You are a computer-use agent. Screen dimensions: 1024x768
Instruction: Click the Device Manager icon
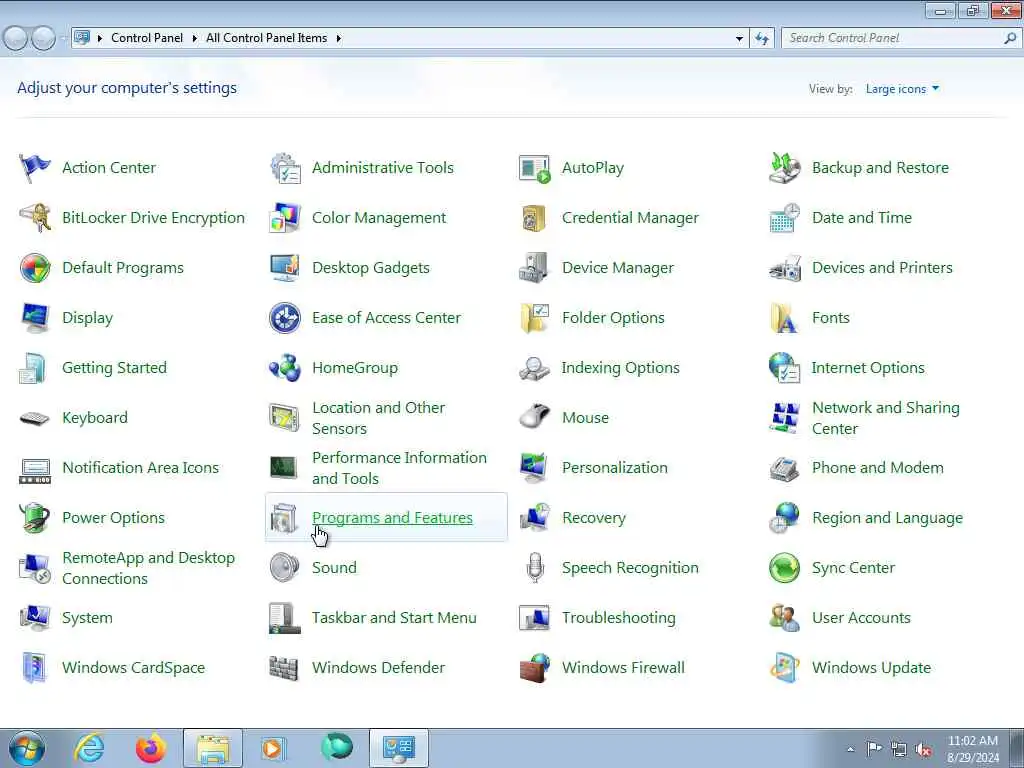pyautogui.click(x=534, y=268)
